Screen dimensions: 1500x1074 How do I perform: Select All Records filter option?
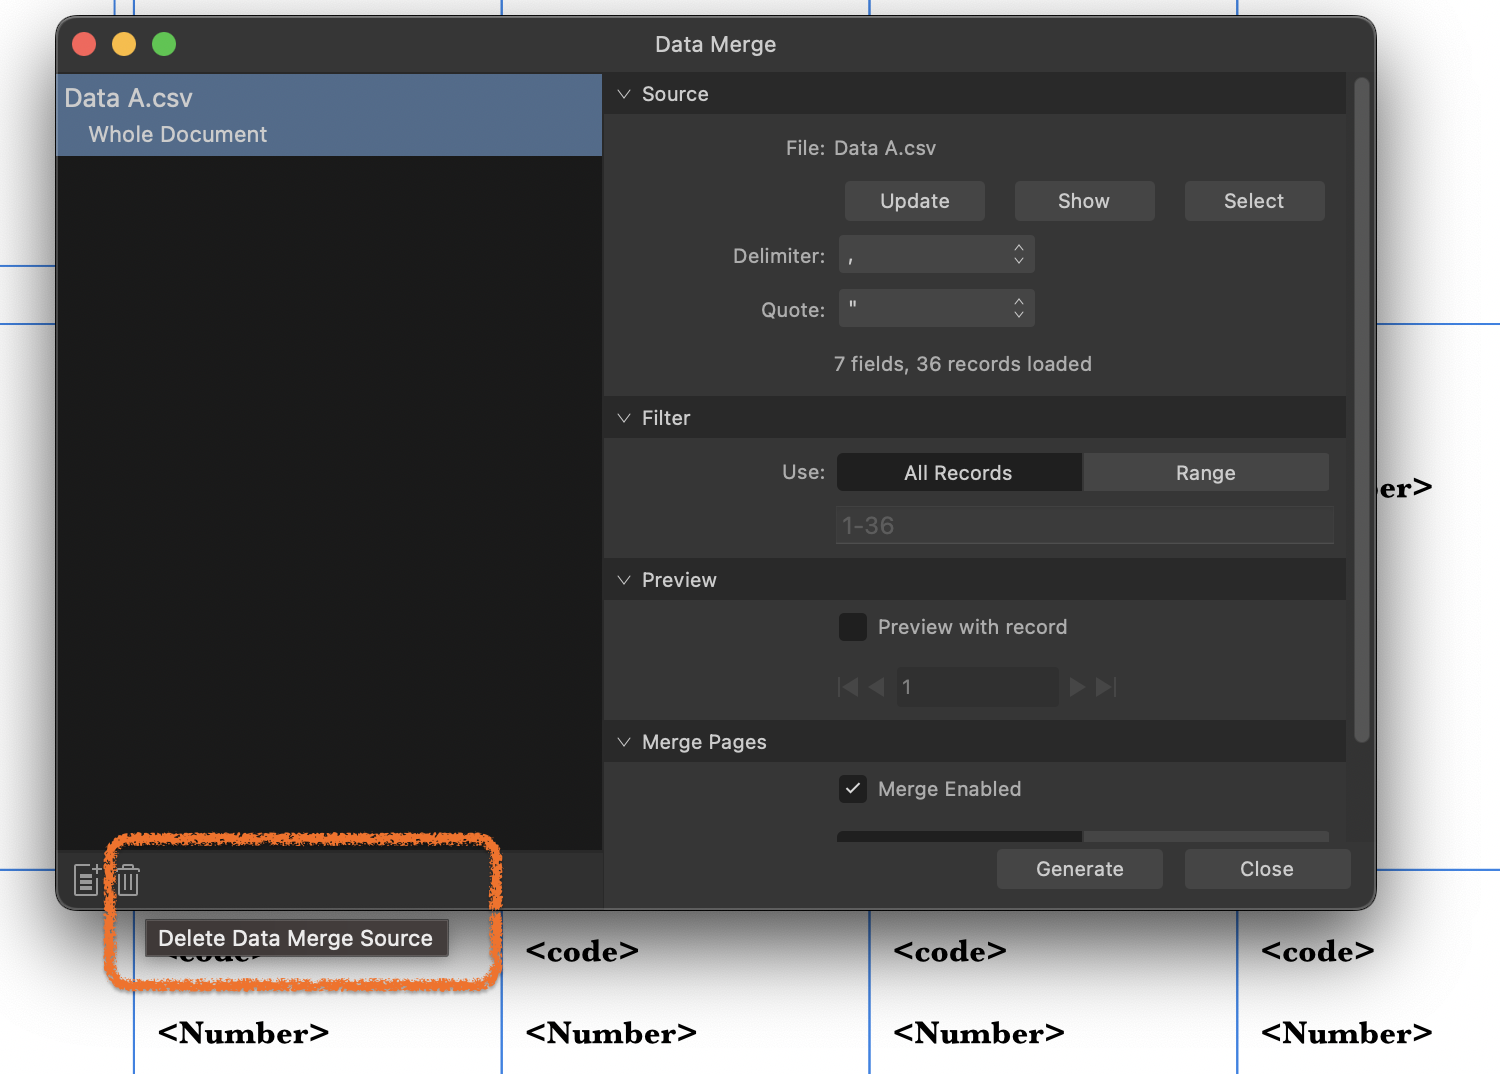click(959, 473)
